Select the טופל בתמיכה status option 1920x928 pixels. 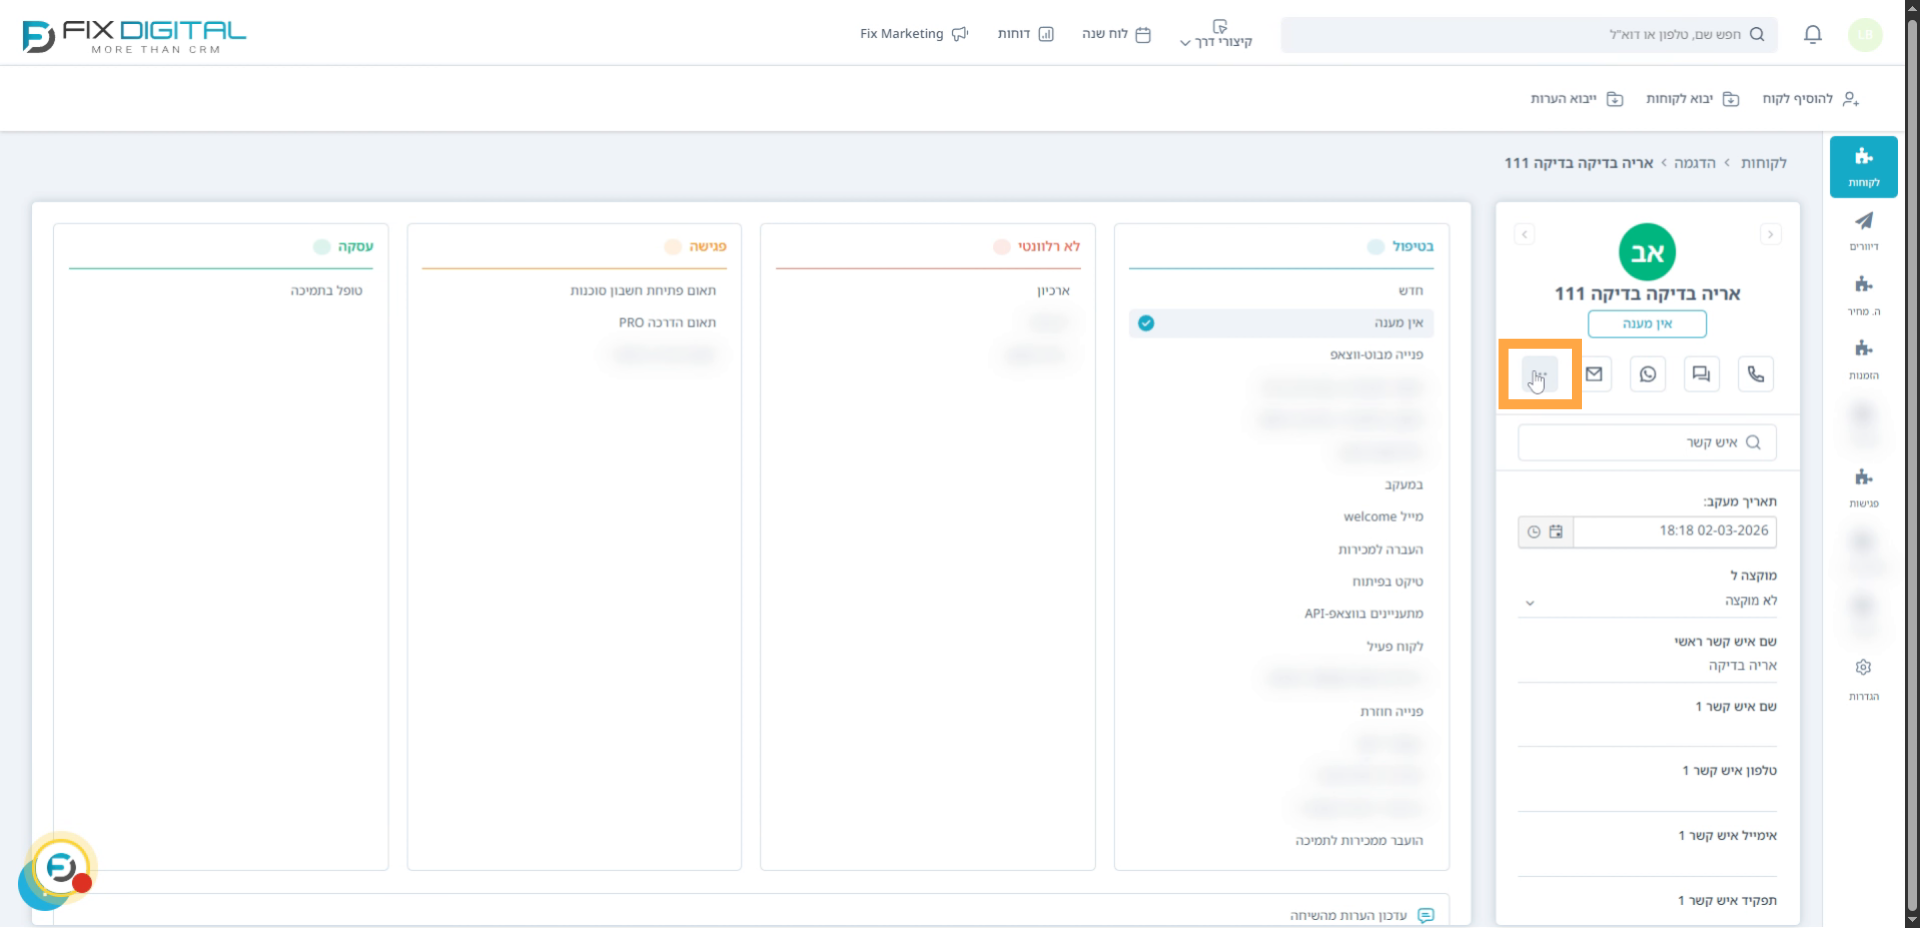(326, 291)
